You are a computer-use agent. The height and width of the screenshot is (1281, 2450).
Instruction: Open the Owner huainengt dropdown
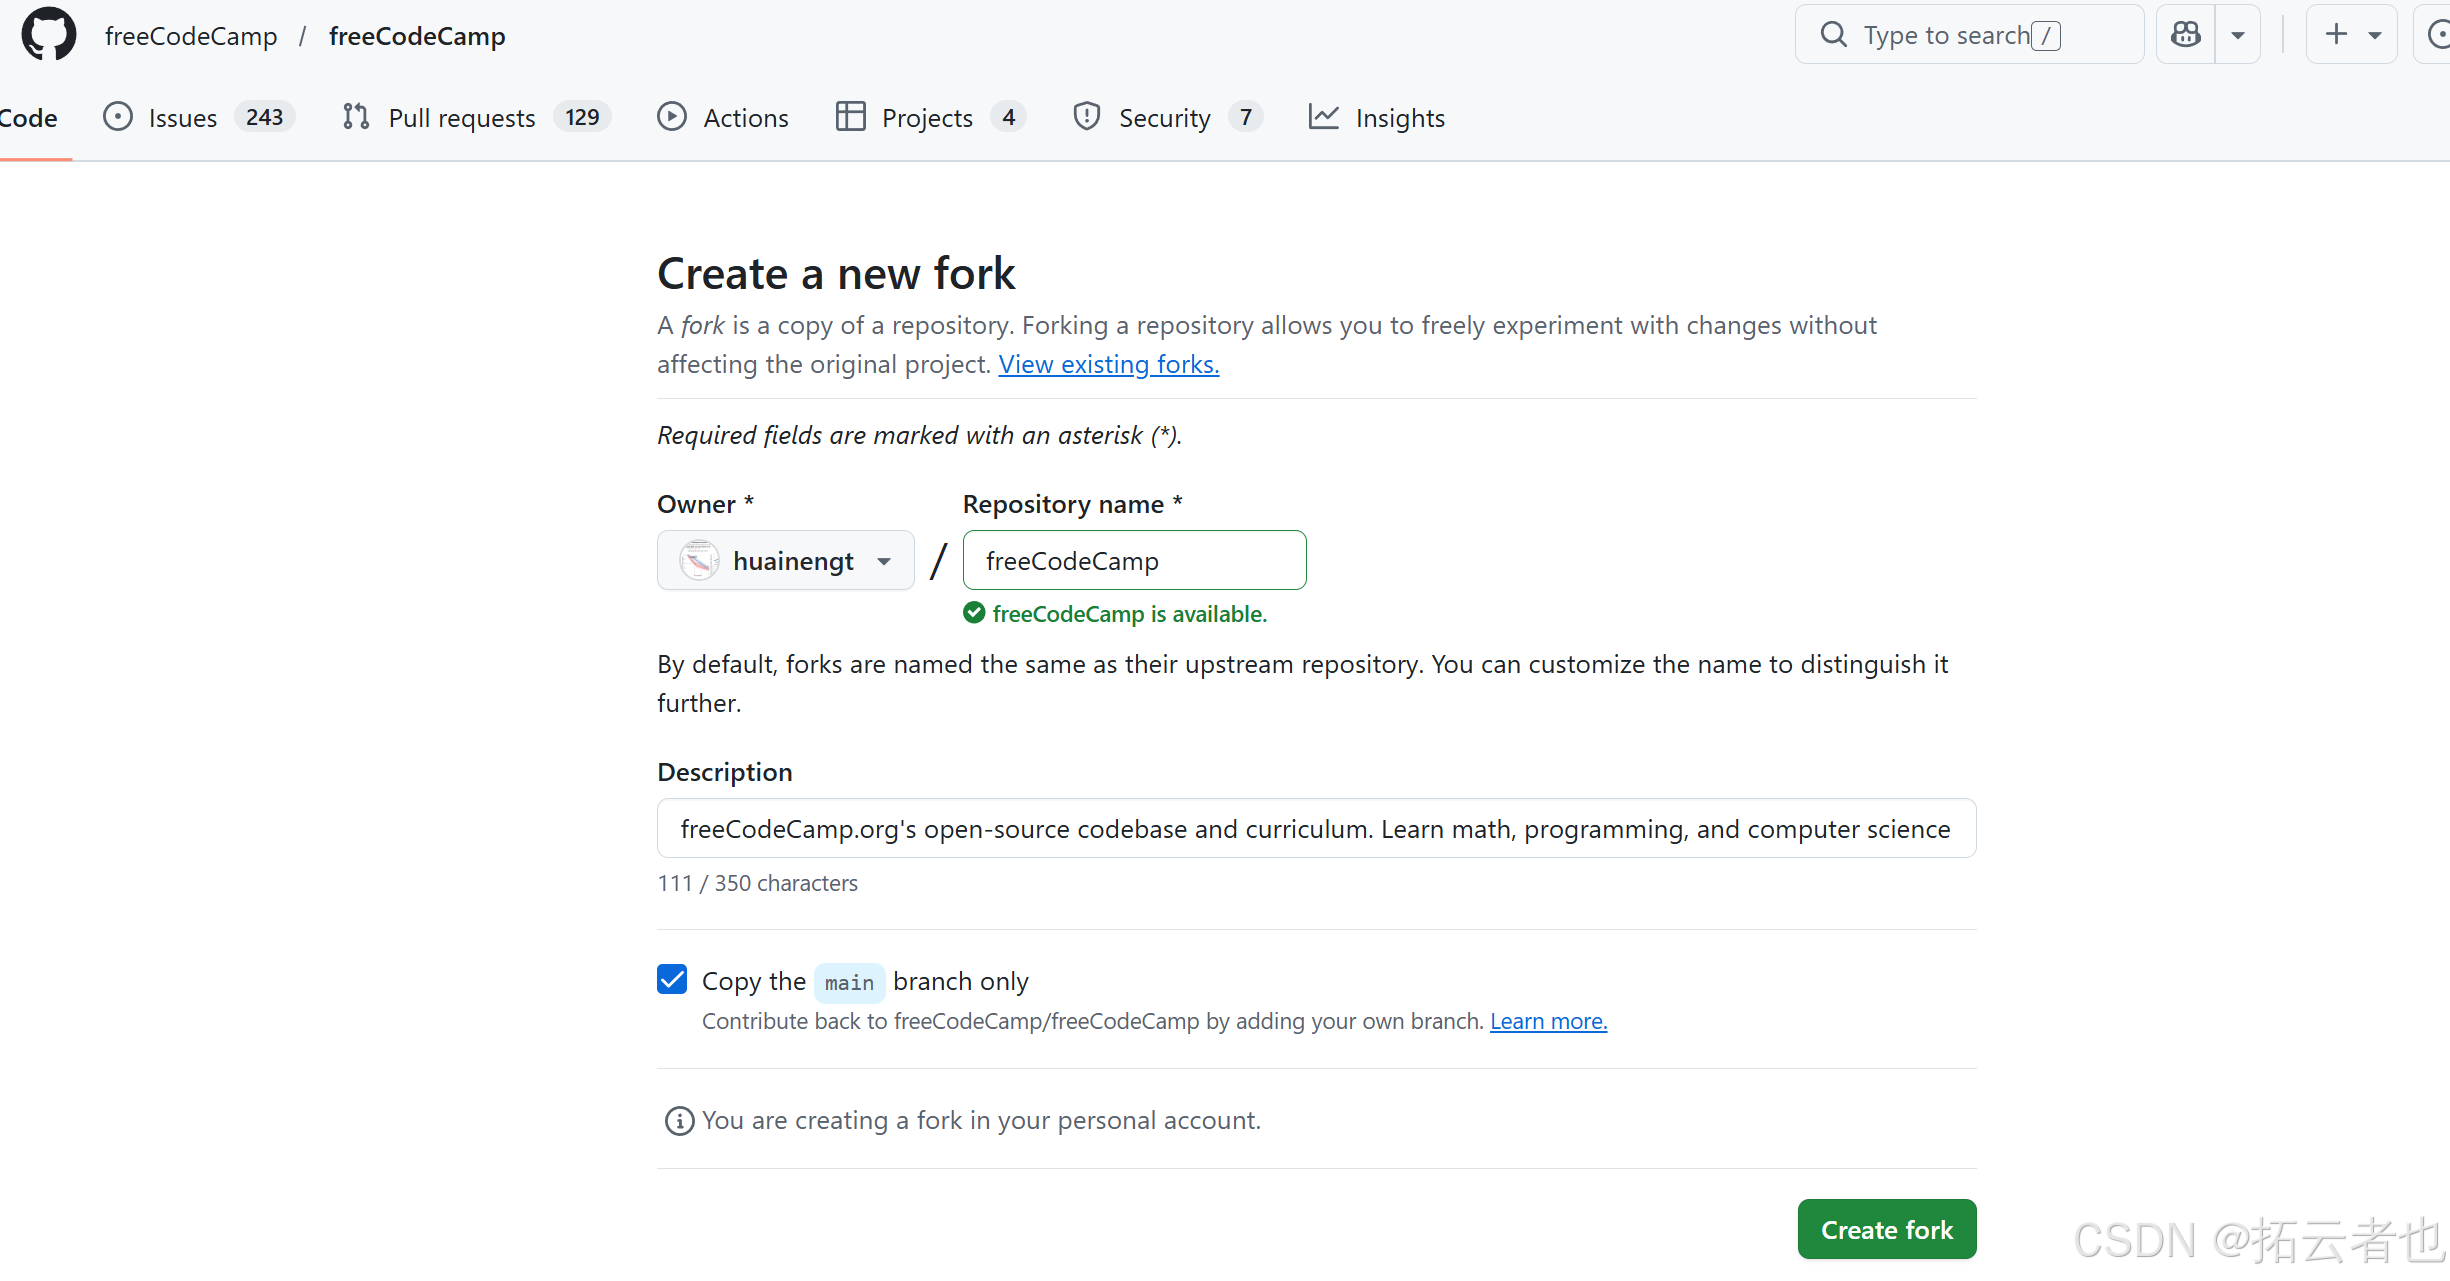[x=785, y=561]
